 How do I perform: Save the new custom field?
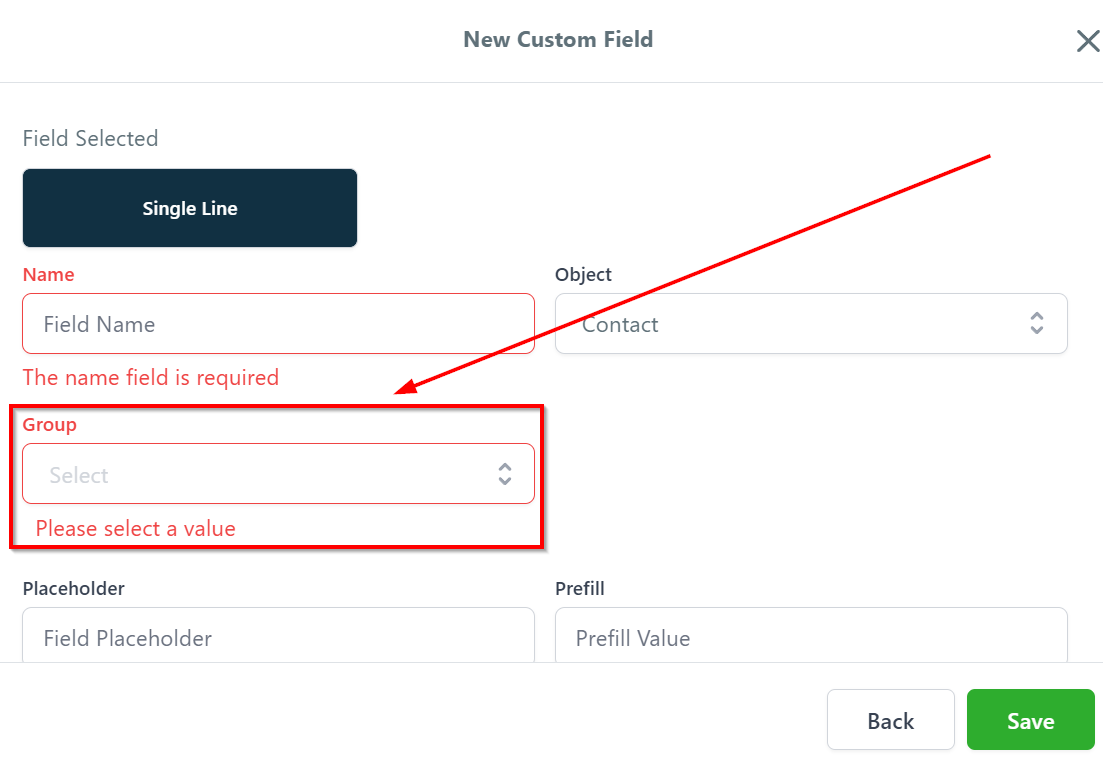click(1030, 720)
